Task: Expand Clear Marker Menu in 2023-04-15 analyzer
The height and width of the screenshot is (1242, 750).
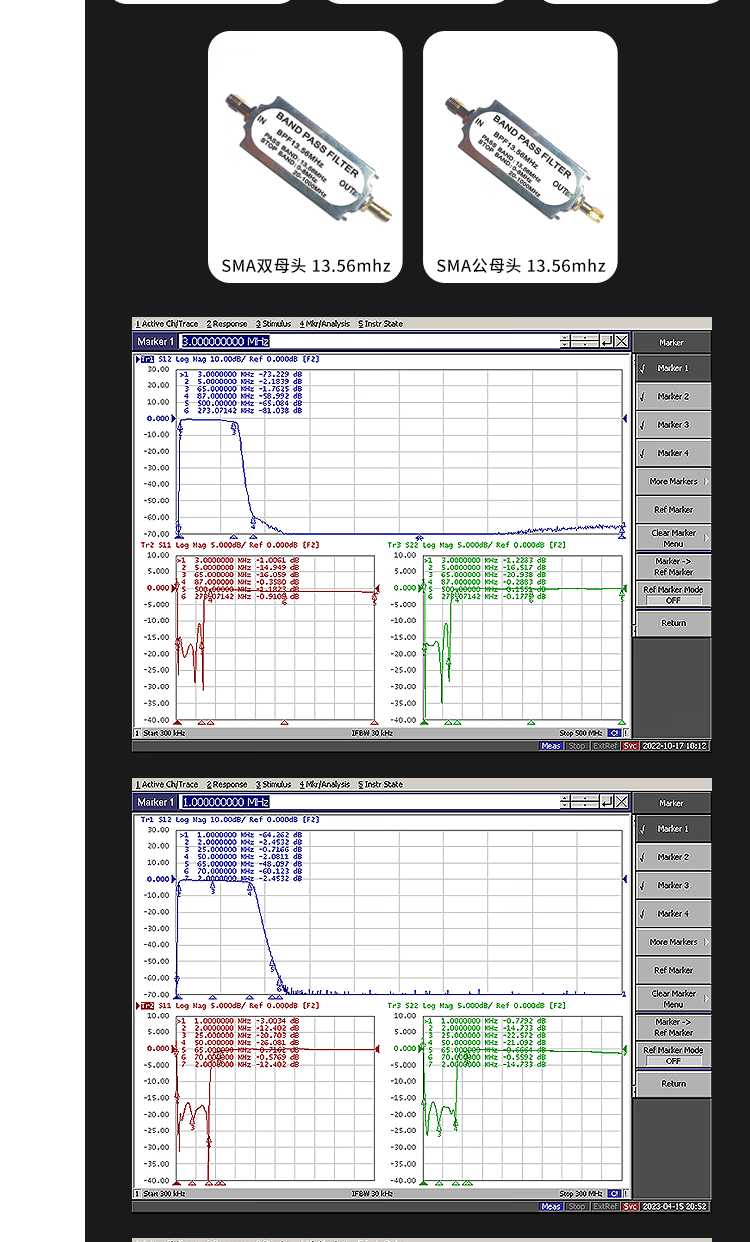Action: coord(673,998)
